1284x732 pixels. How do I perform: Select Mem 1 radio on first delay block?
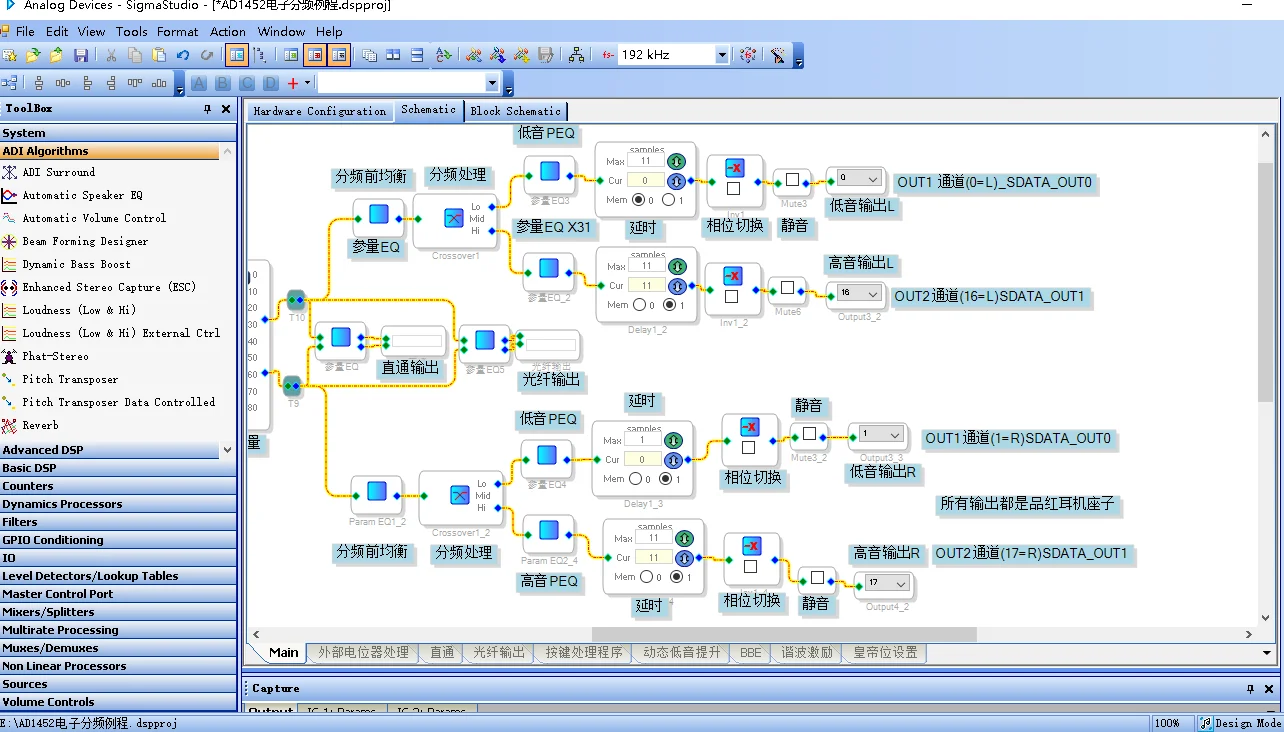tap(668, 200)
